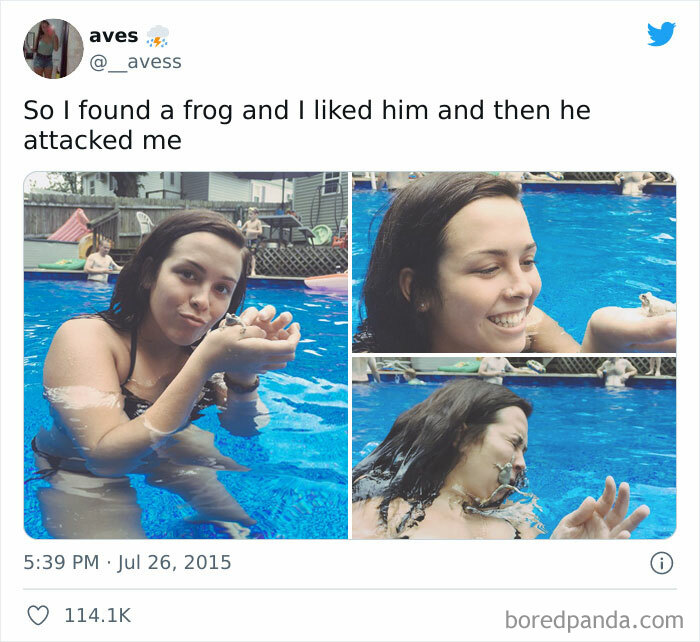This screenshot has height=642, width=700.
Task: Open the tweet info circle icon
Action: coord(661,563)
